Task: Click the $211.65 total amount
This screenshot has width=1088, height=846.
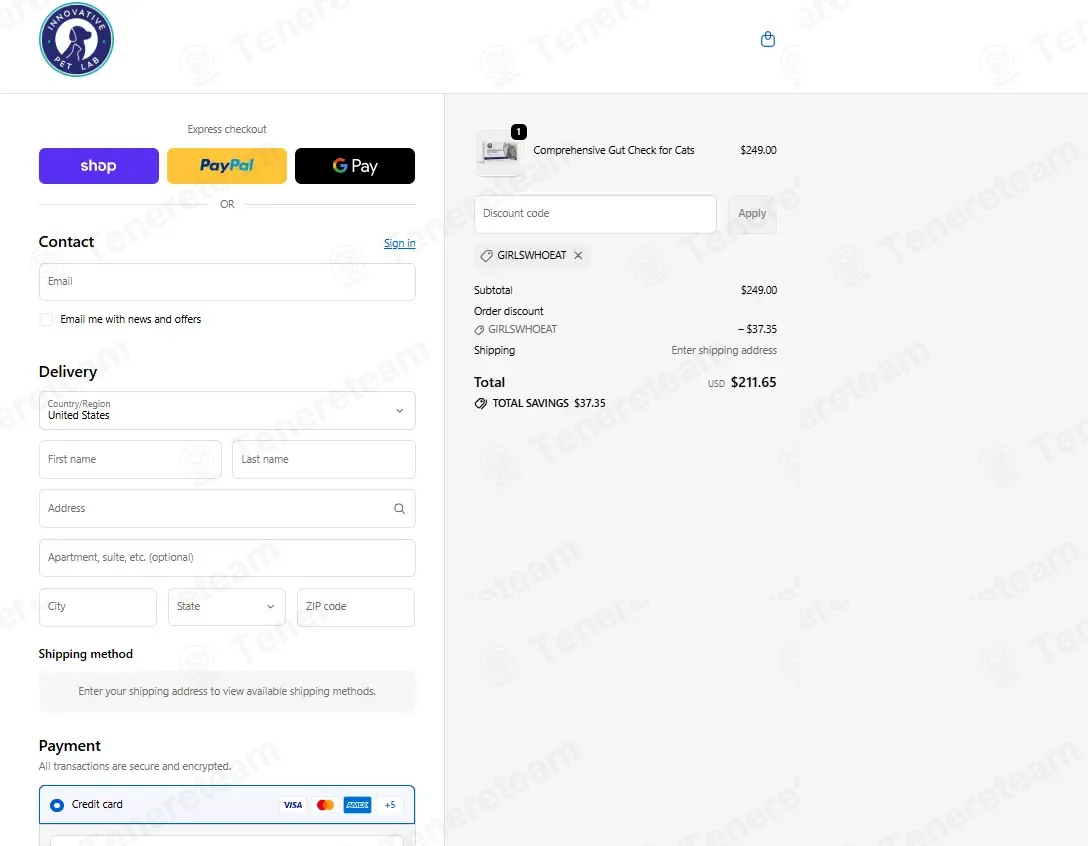Action: [754, 382]
